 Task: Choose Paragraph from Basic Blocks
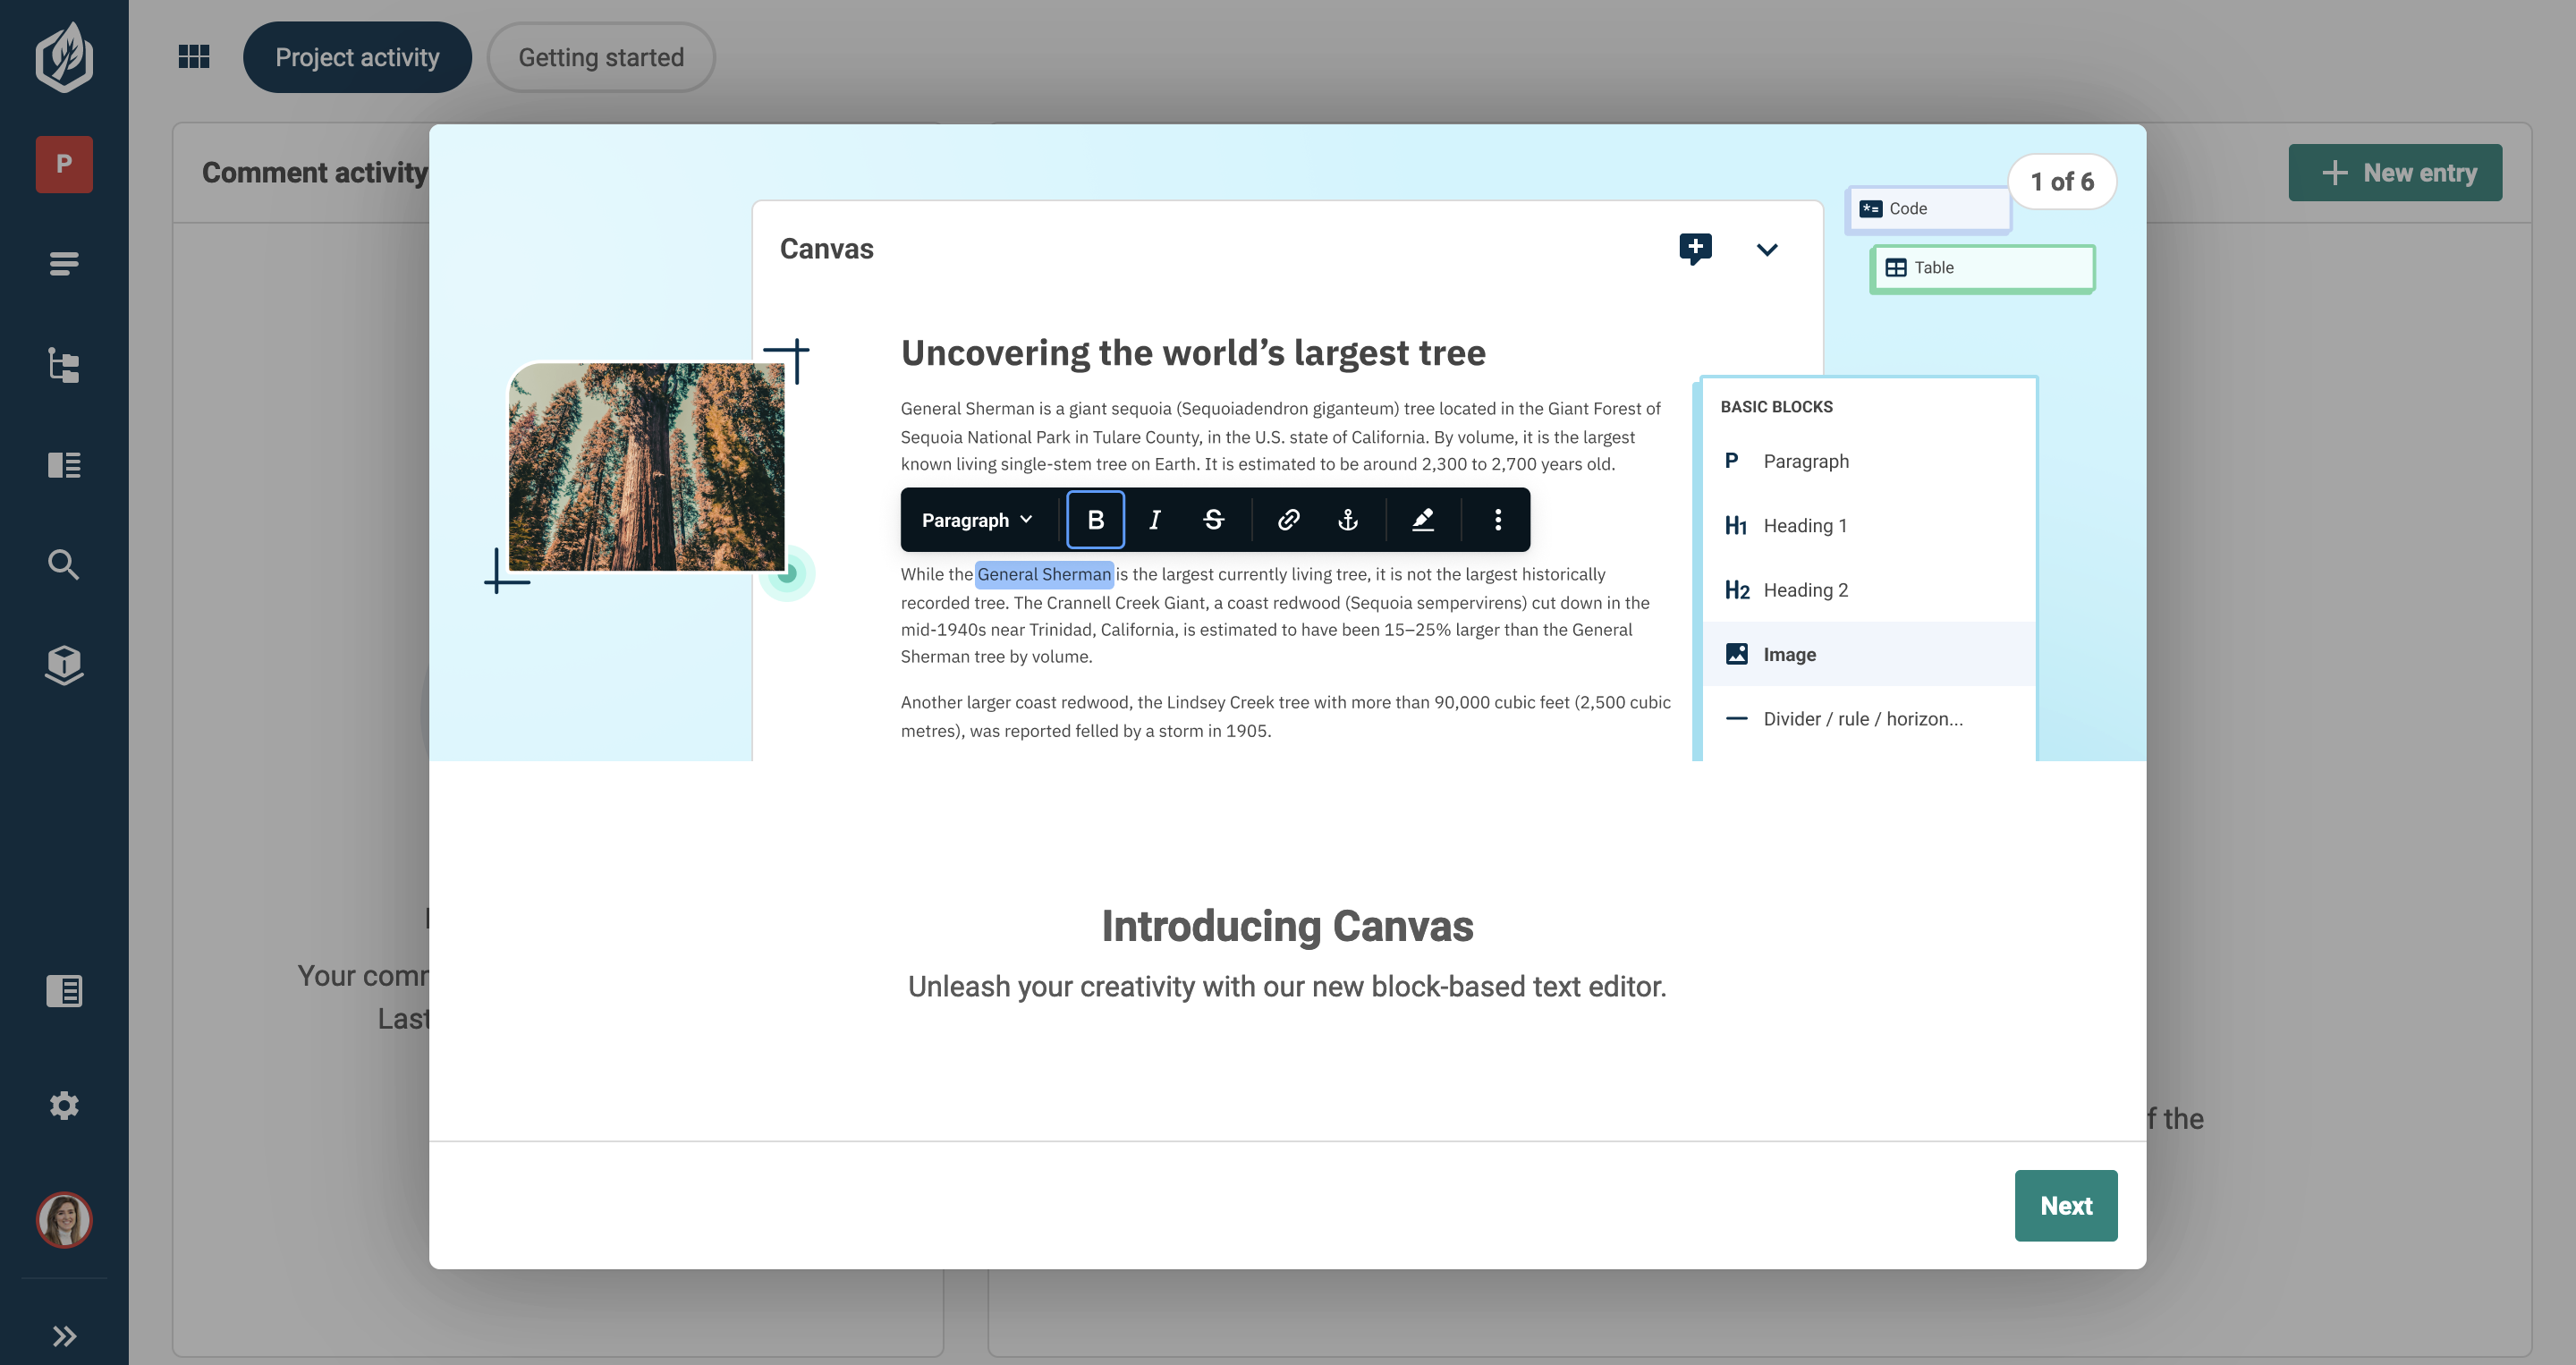[1869, 461]
